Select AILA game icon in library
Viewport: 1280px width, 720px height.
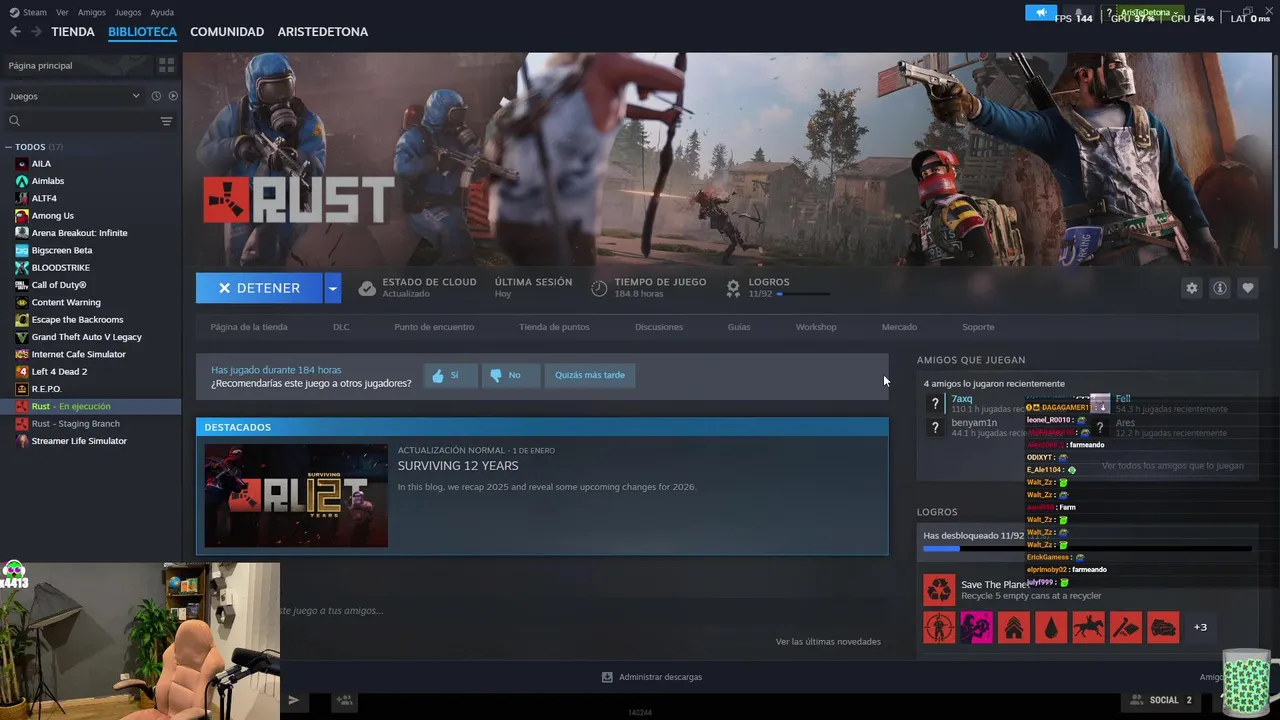[22, 164]
